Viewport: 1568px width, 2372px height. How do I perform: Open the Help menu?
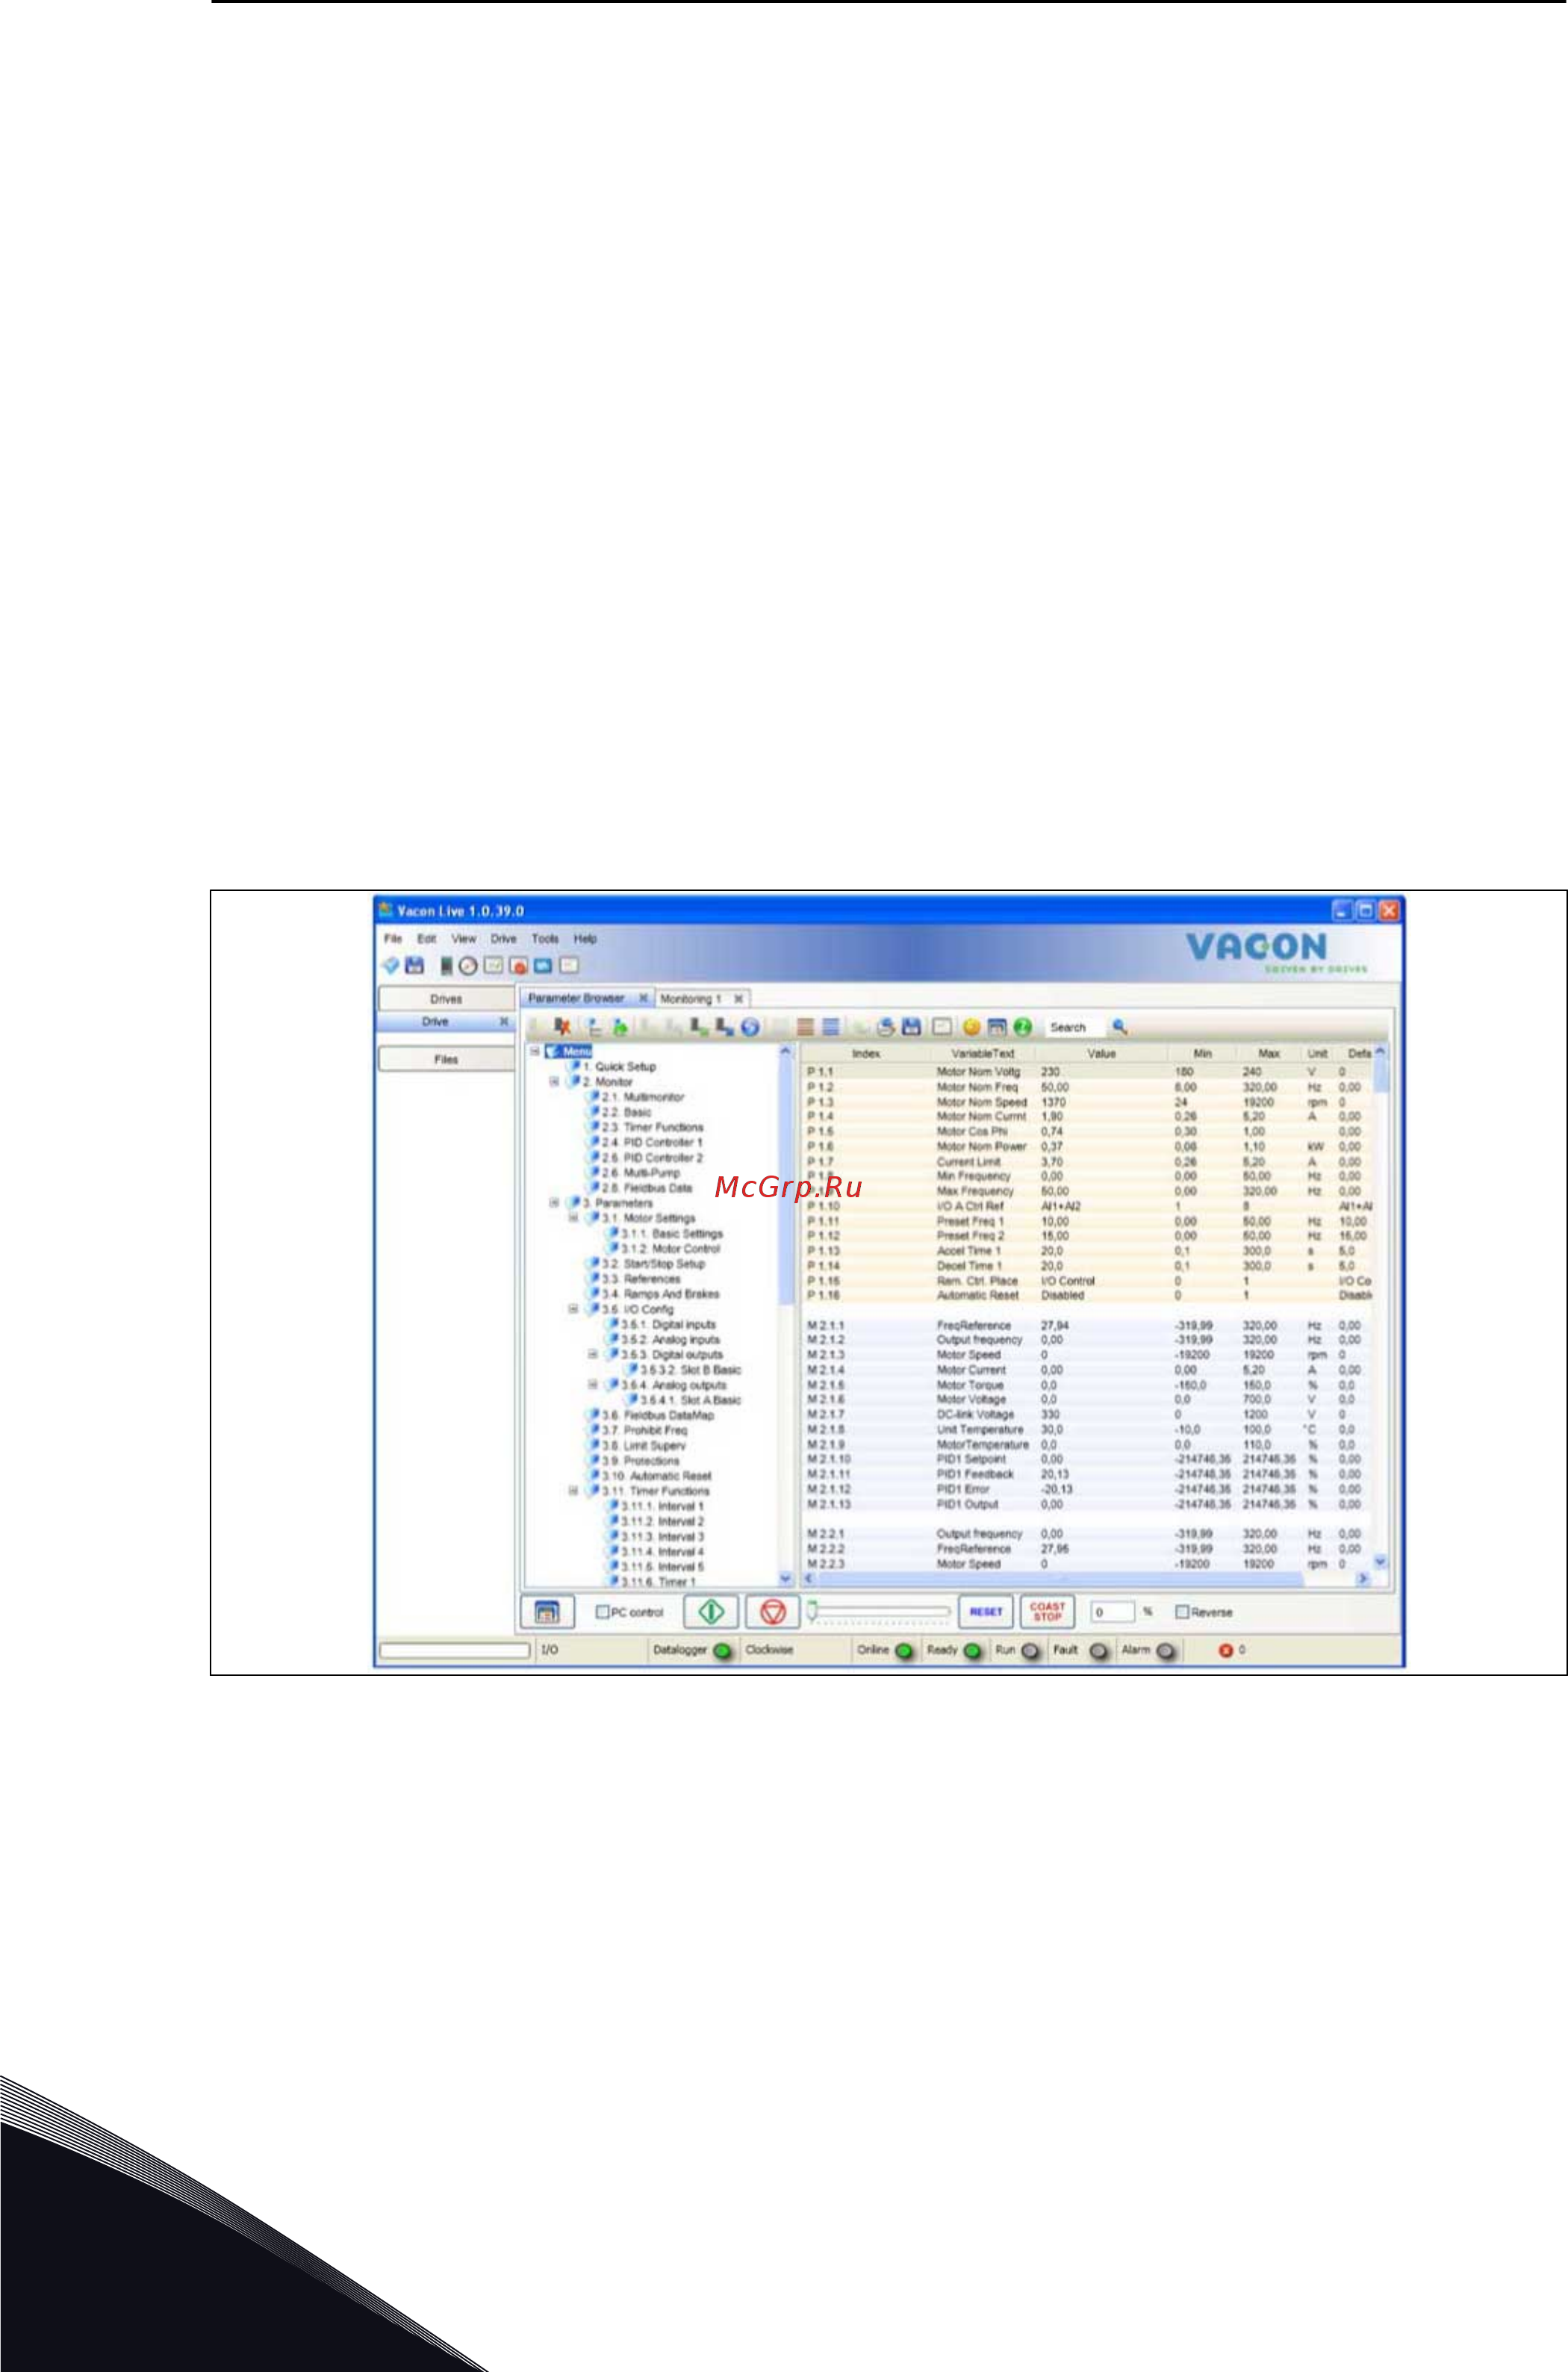click(x=585, y=939)
